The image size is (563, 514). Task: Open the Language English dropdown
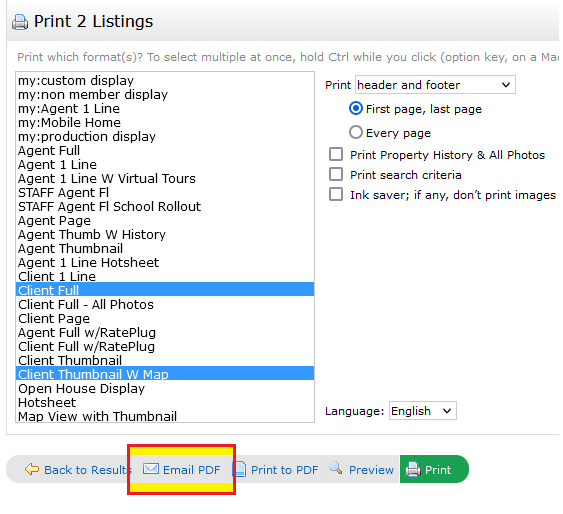point(423,411)
